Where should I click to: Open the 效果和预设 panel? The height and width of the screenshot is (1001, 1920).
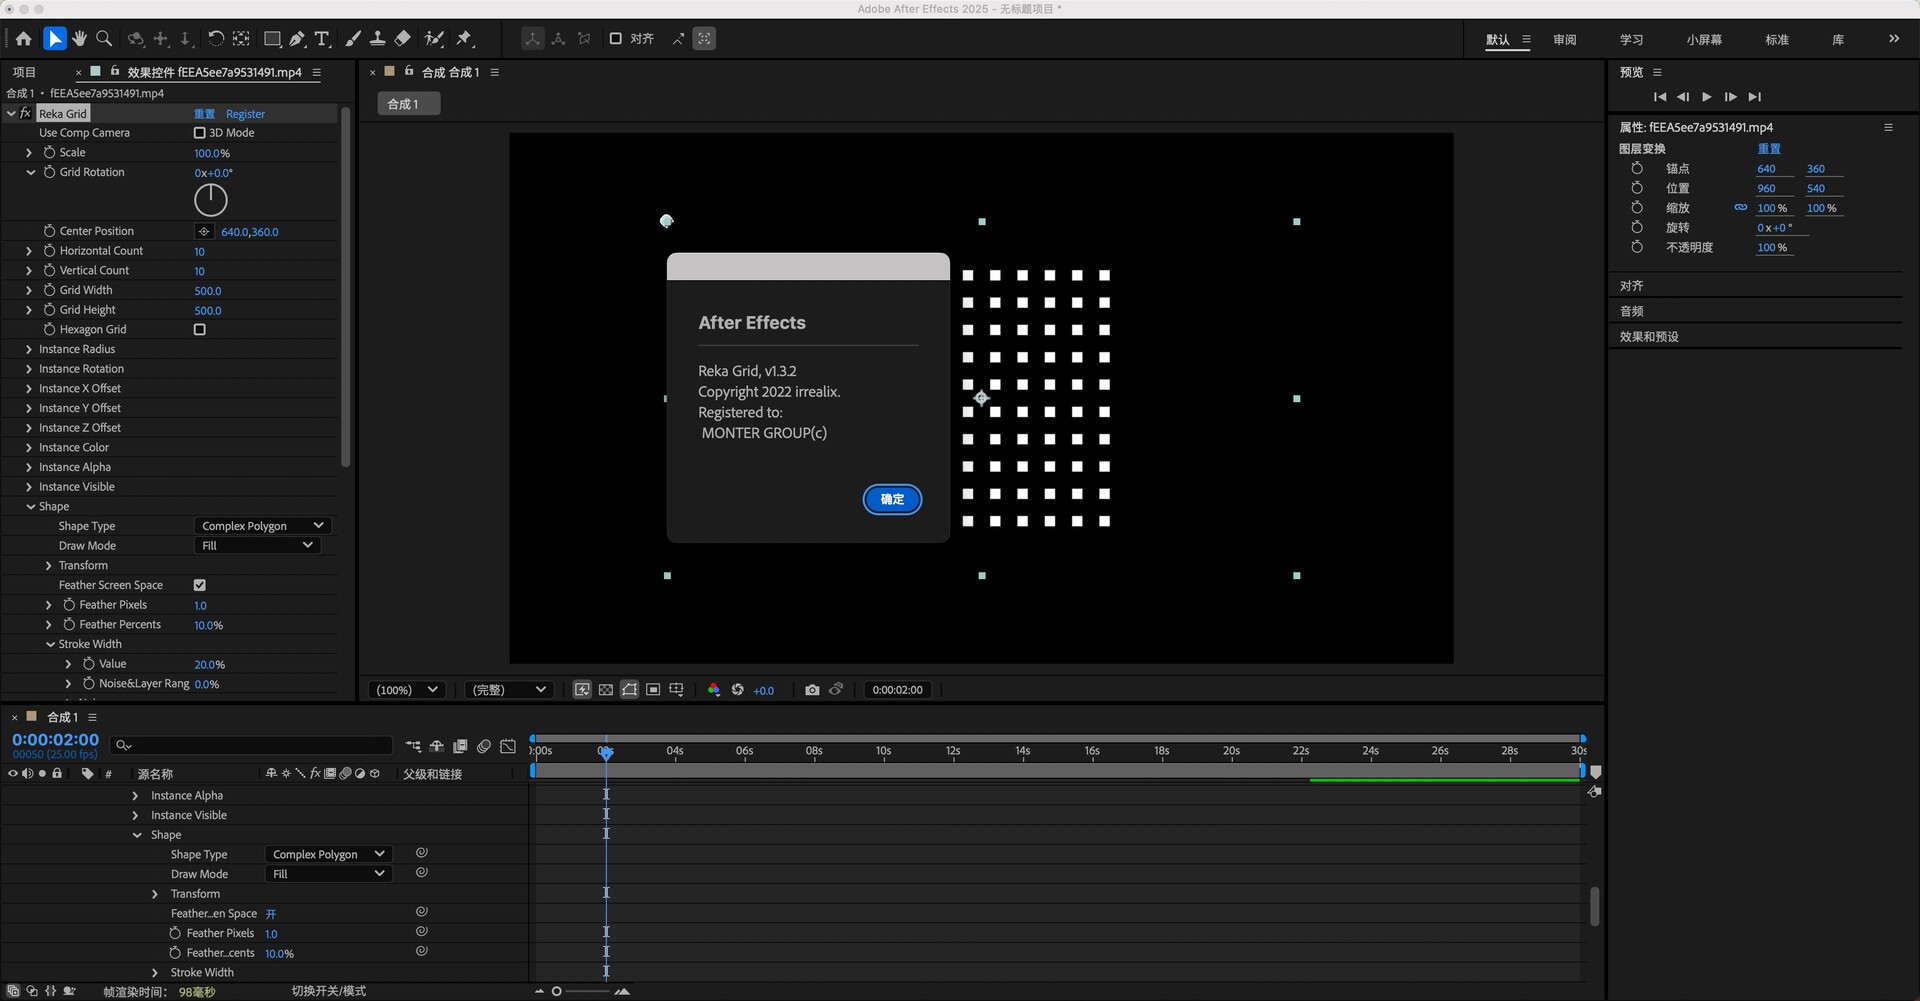(x=1650, y=337)
